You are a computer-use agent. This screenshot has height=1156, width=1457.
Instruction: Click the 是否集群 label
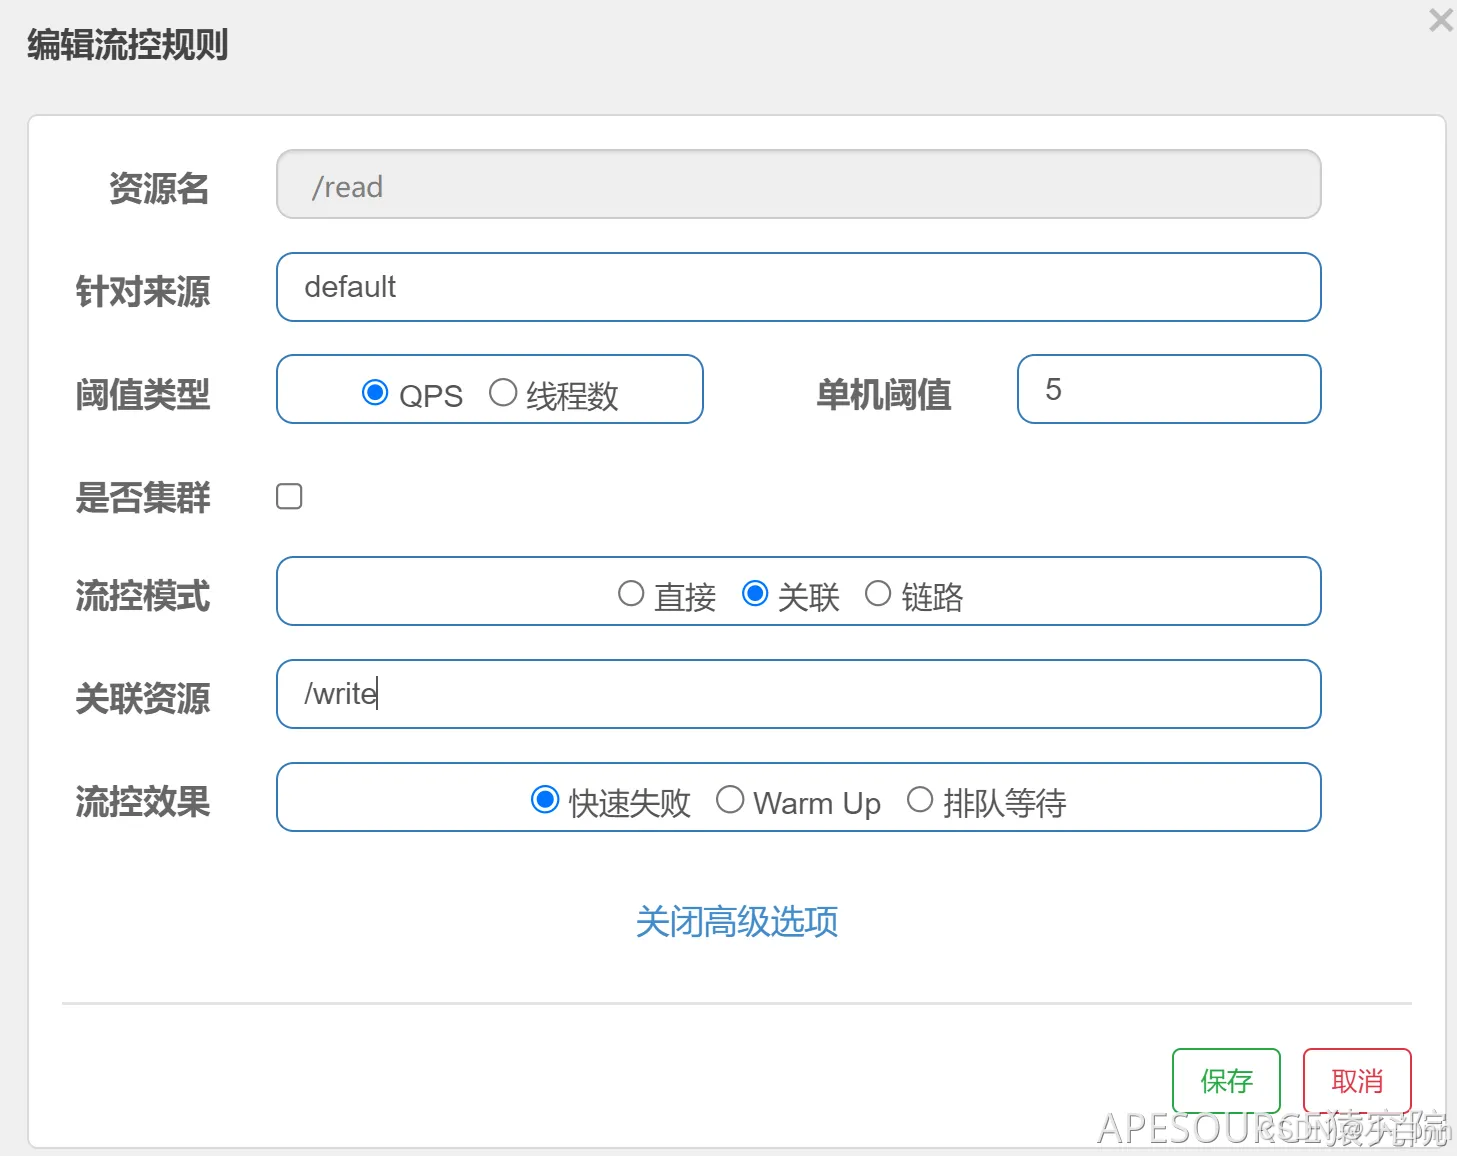[143, 497]
